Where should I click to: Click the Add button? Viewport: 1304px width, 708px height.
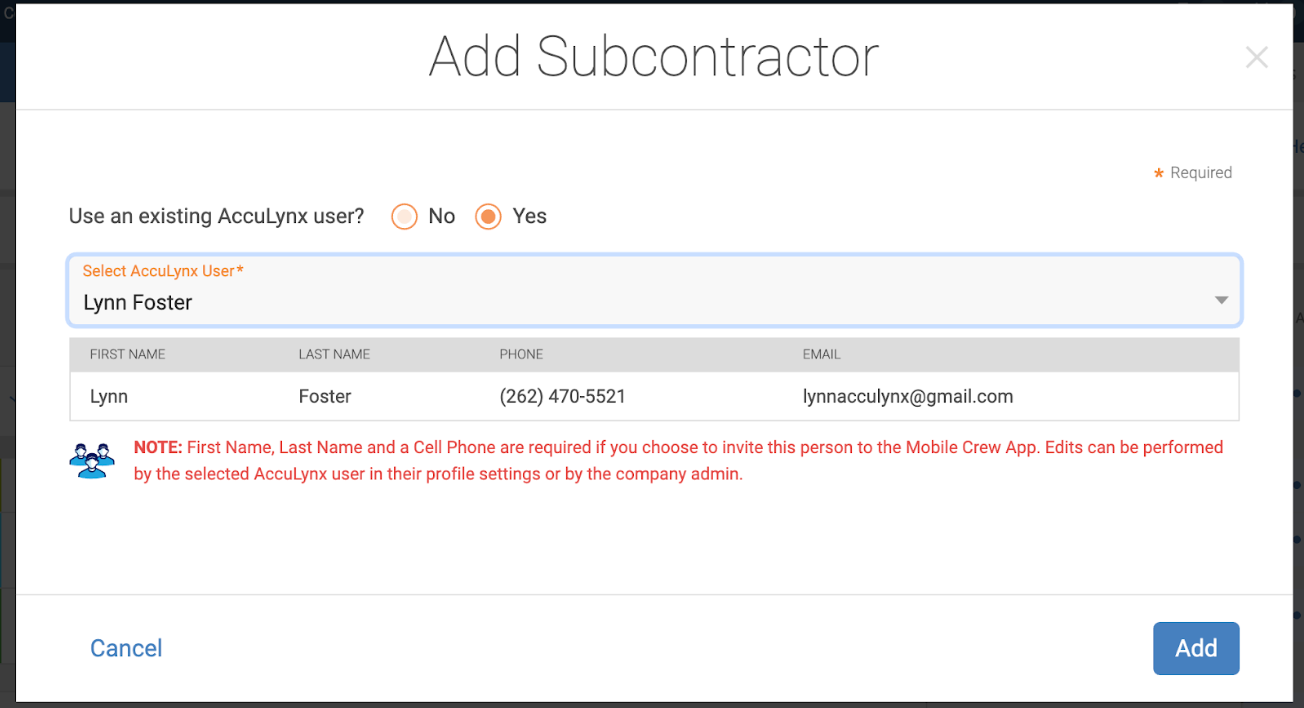tap(1196, 648)
